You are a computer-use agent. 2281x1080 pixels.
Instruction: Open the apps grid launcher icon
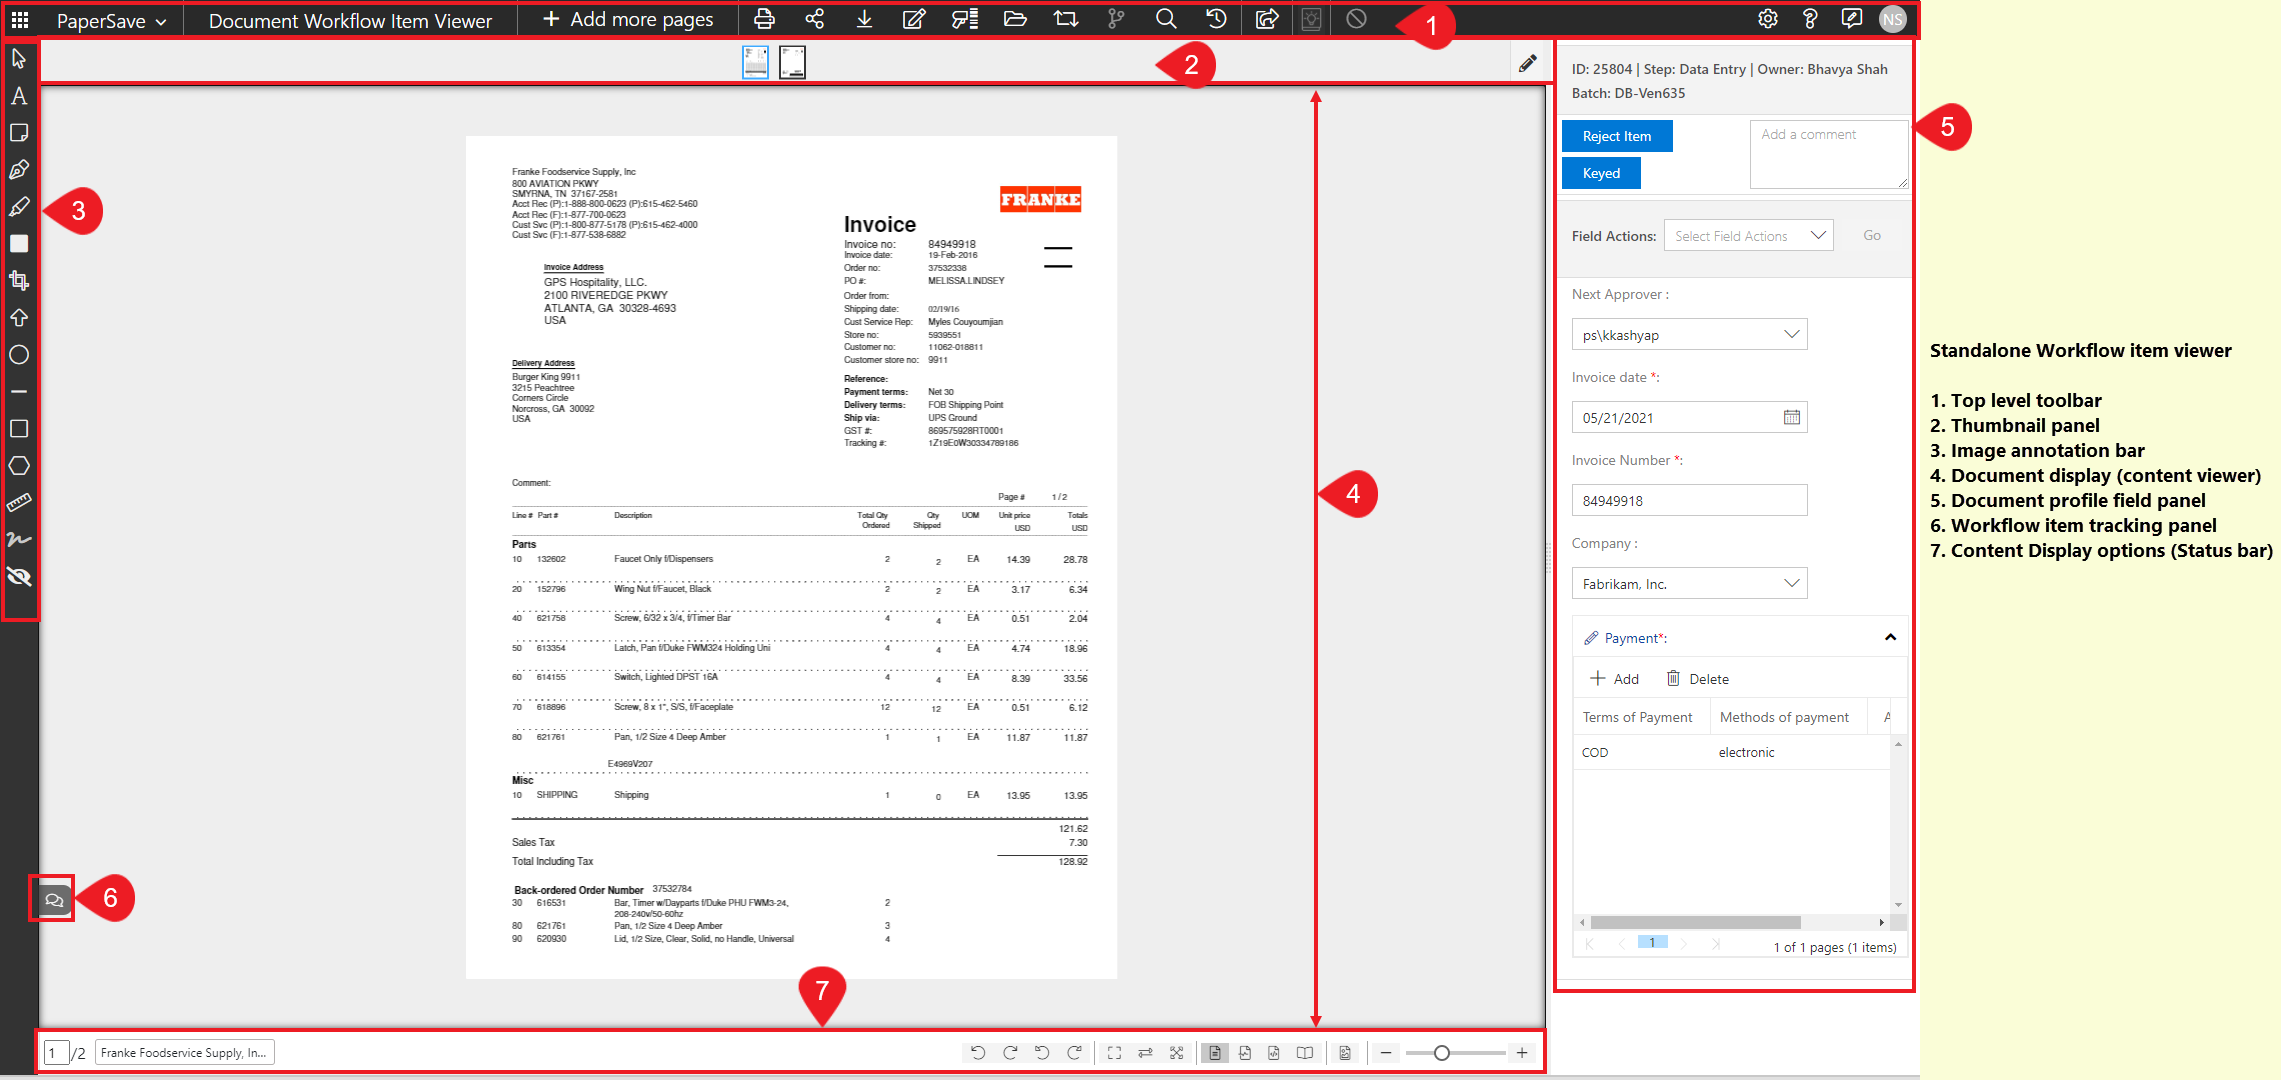(x=19, y=19)
